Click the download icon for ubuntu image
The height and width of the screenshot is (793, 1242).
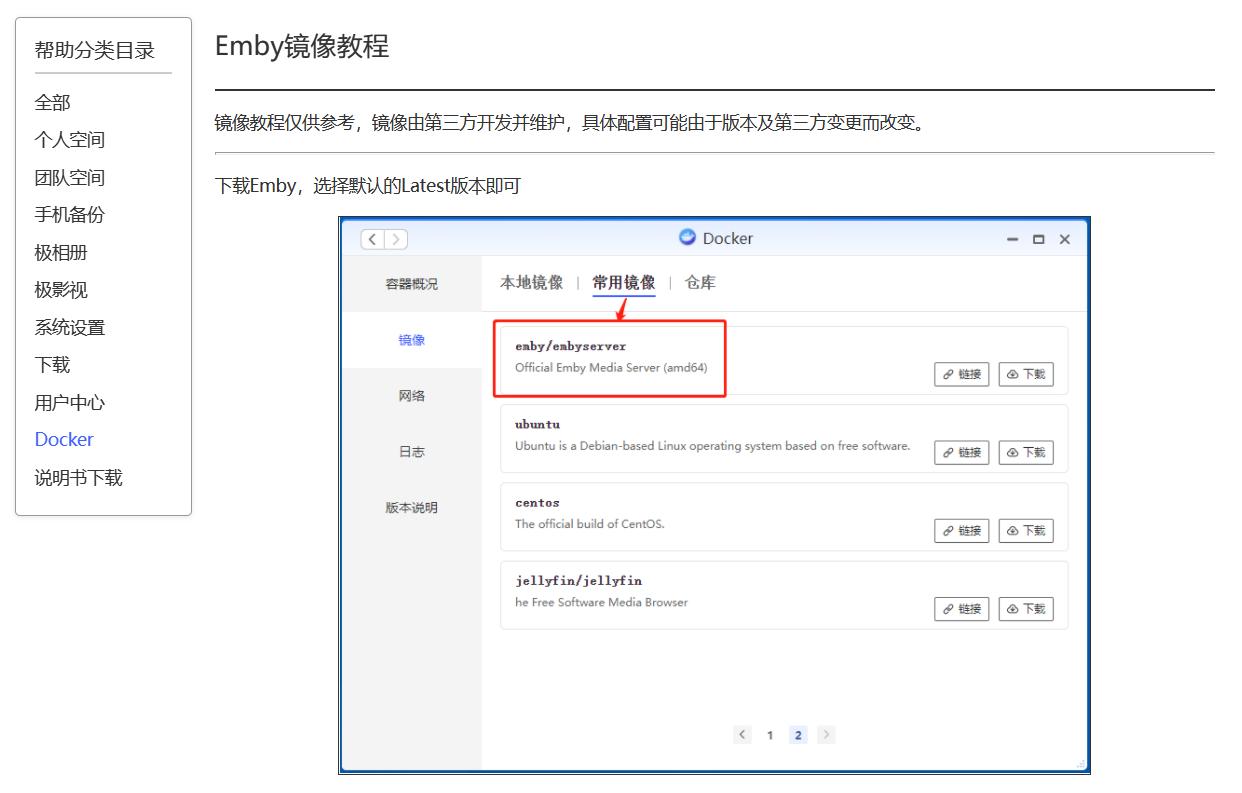tap(1026, 452)
